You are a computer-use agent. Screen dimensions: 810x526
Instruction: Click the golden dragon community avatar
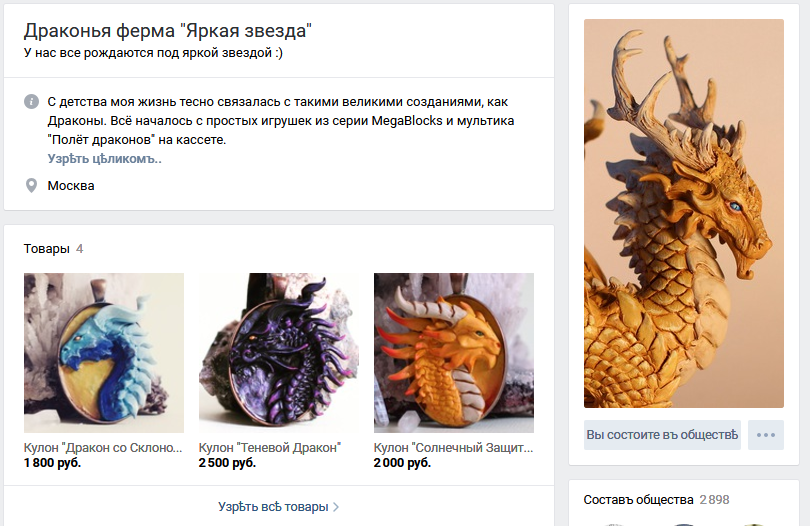683,213
